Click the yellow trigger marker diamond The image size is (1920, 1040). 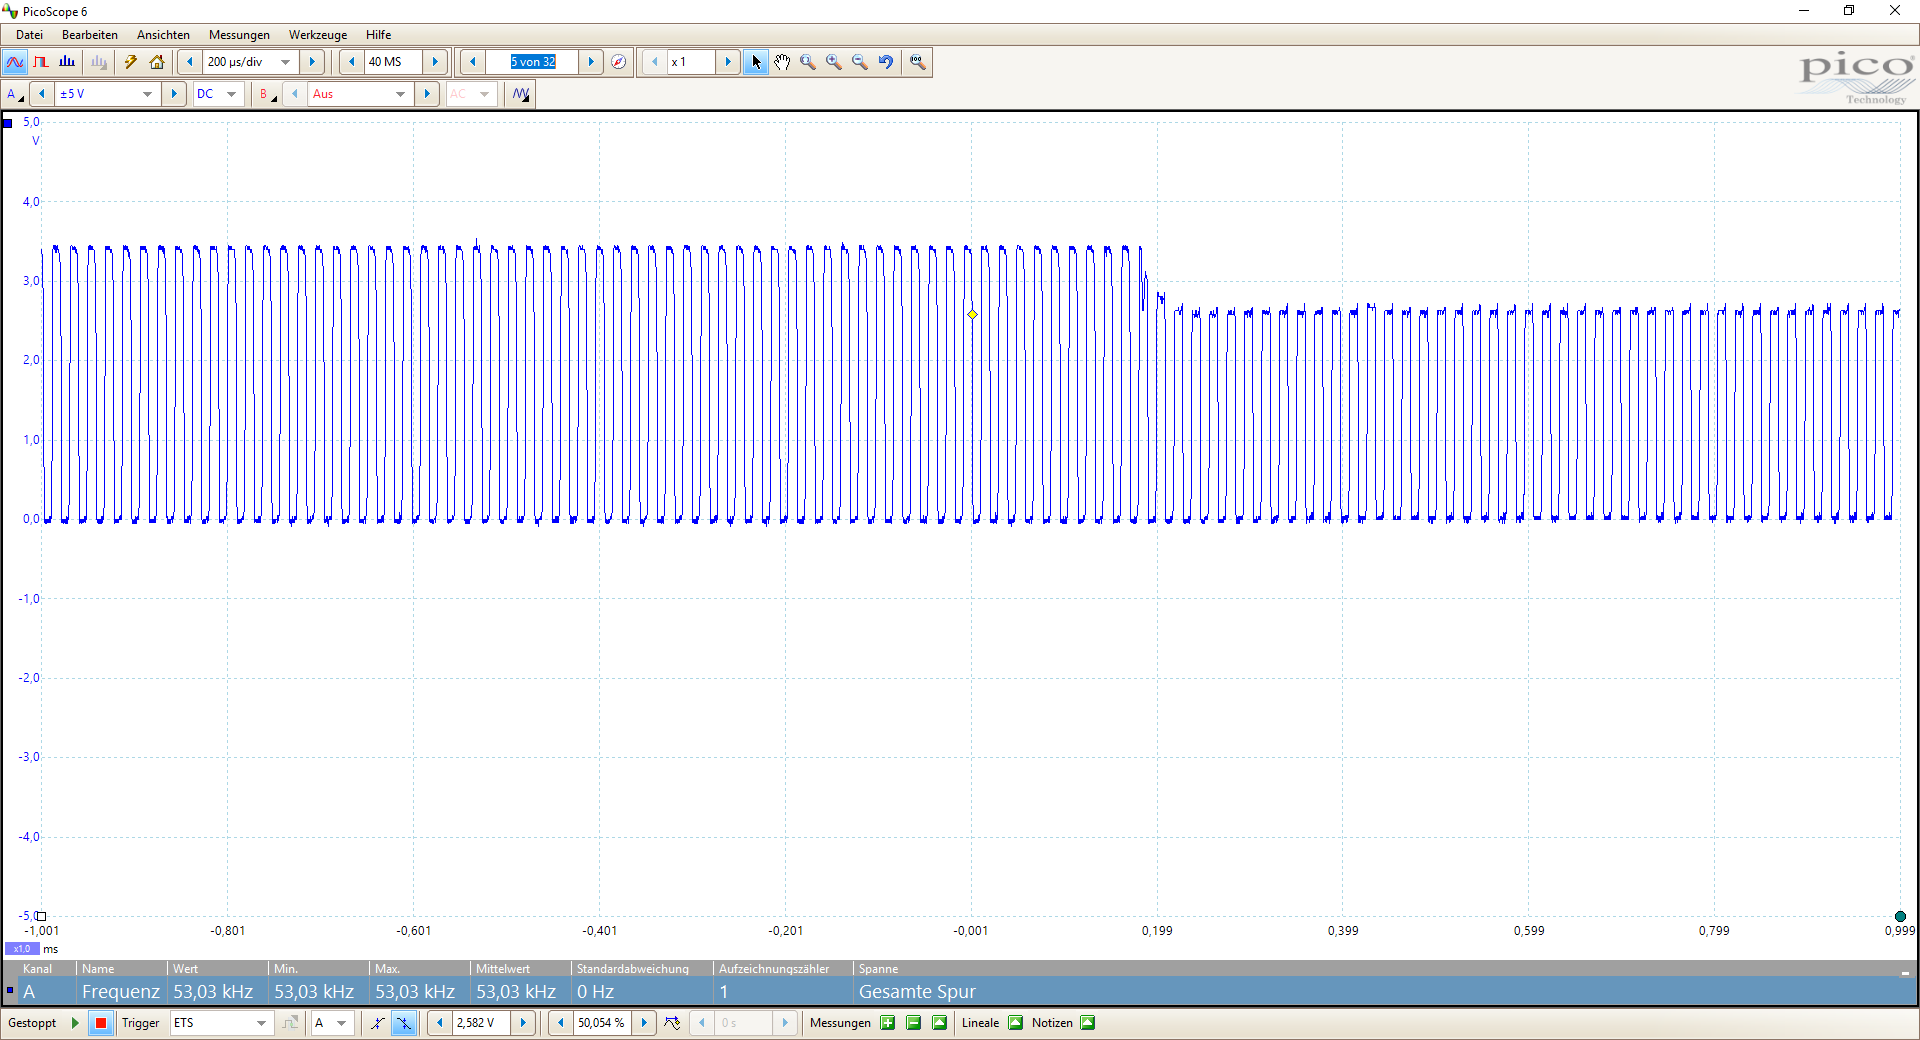point(972,314)
